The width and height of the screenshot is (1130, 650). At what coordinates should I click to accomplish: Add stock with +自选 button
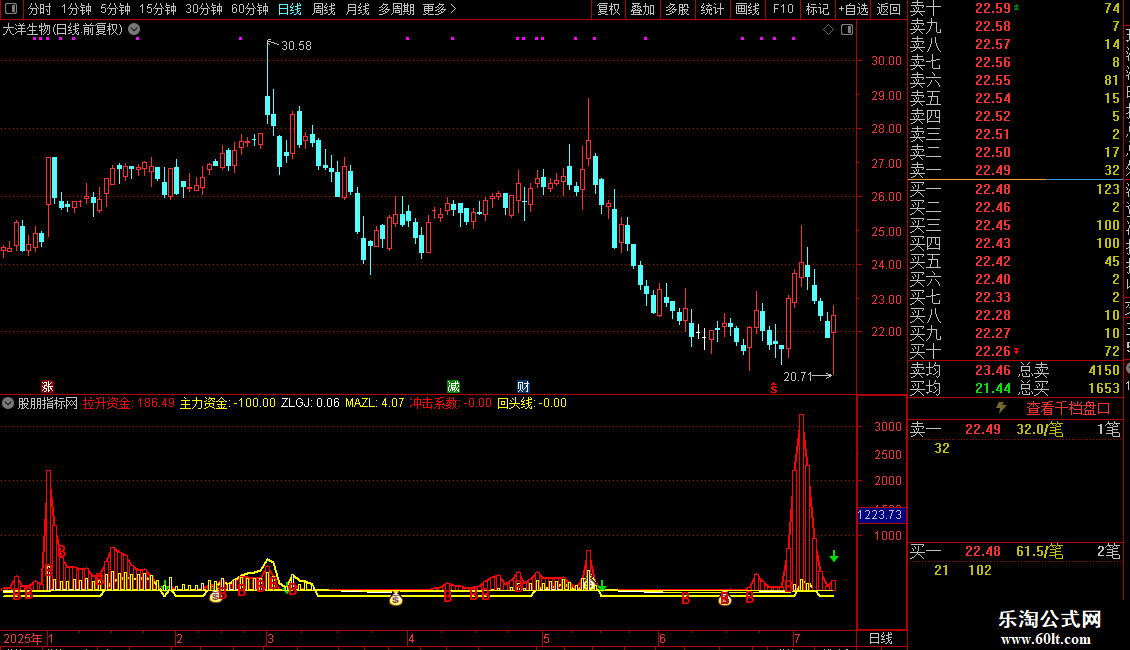tap(854, 9)
